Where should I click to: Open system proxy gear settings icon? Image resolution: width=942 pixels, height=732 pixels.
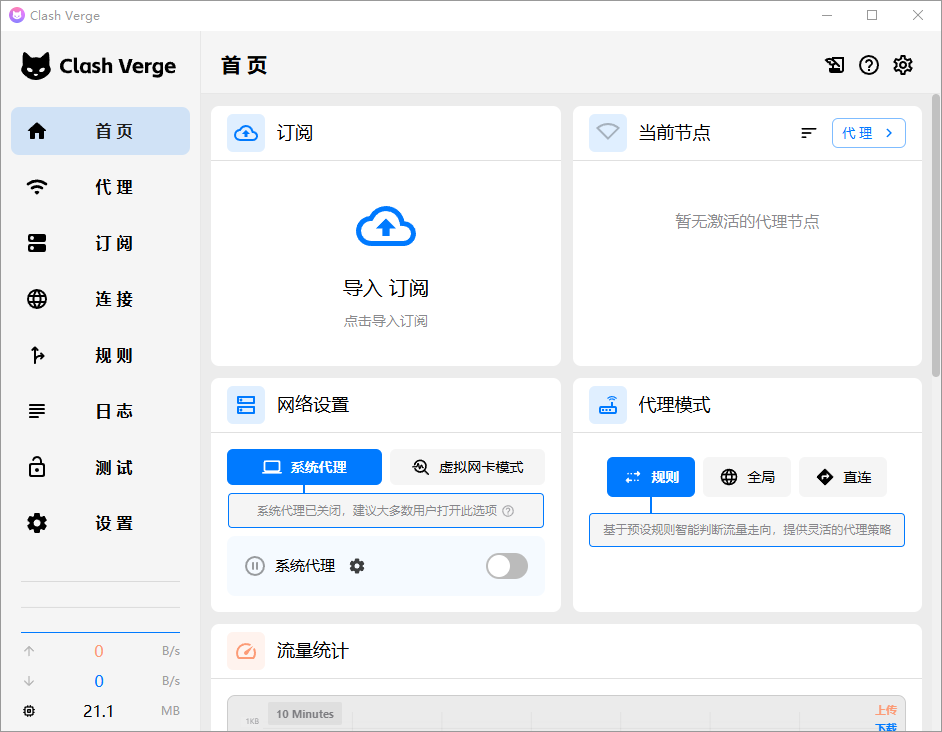pyautogui.click(x=357, y=566)
